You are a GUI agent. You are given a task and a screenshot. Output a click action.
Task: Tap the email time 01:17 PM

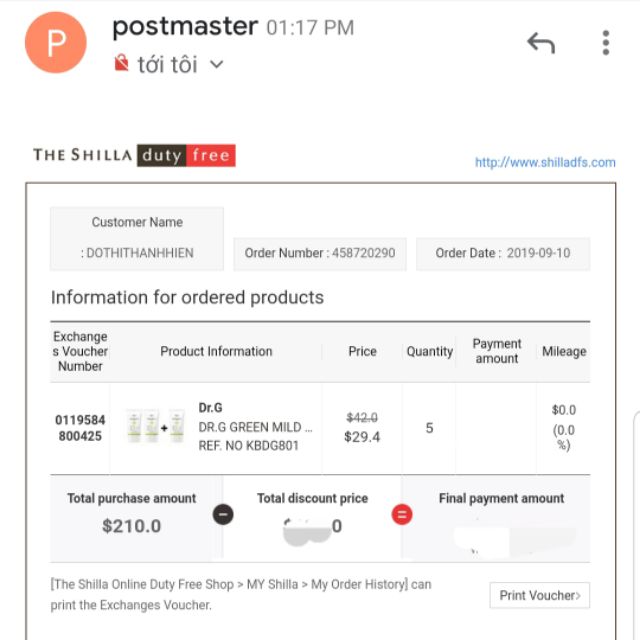tap(310, 28)
